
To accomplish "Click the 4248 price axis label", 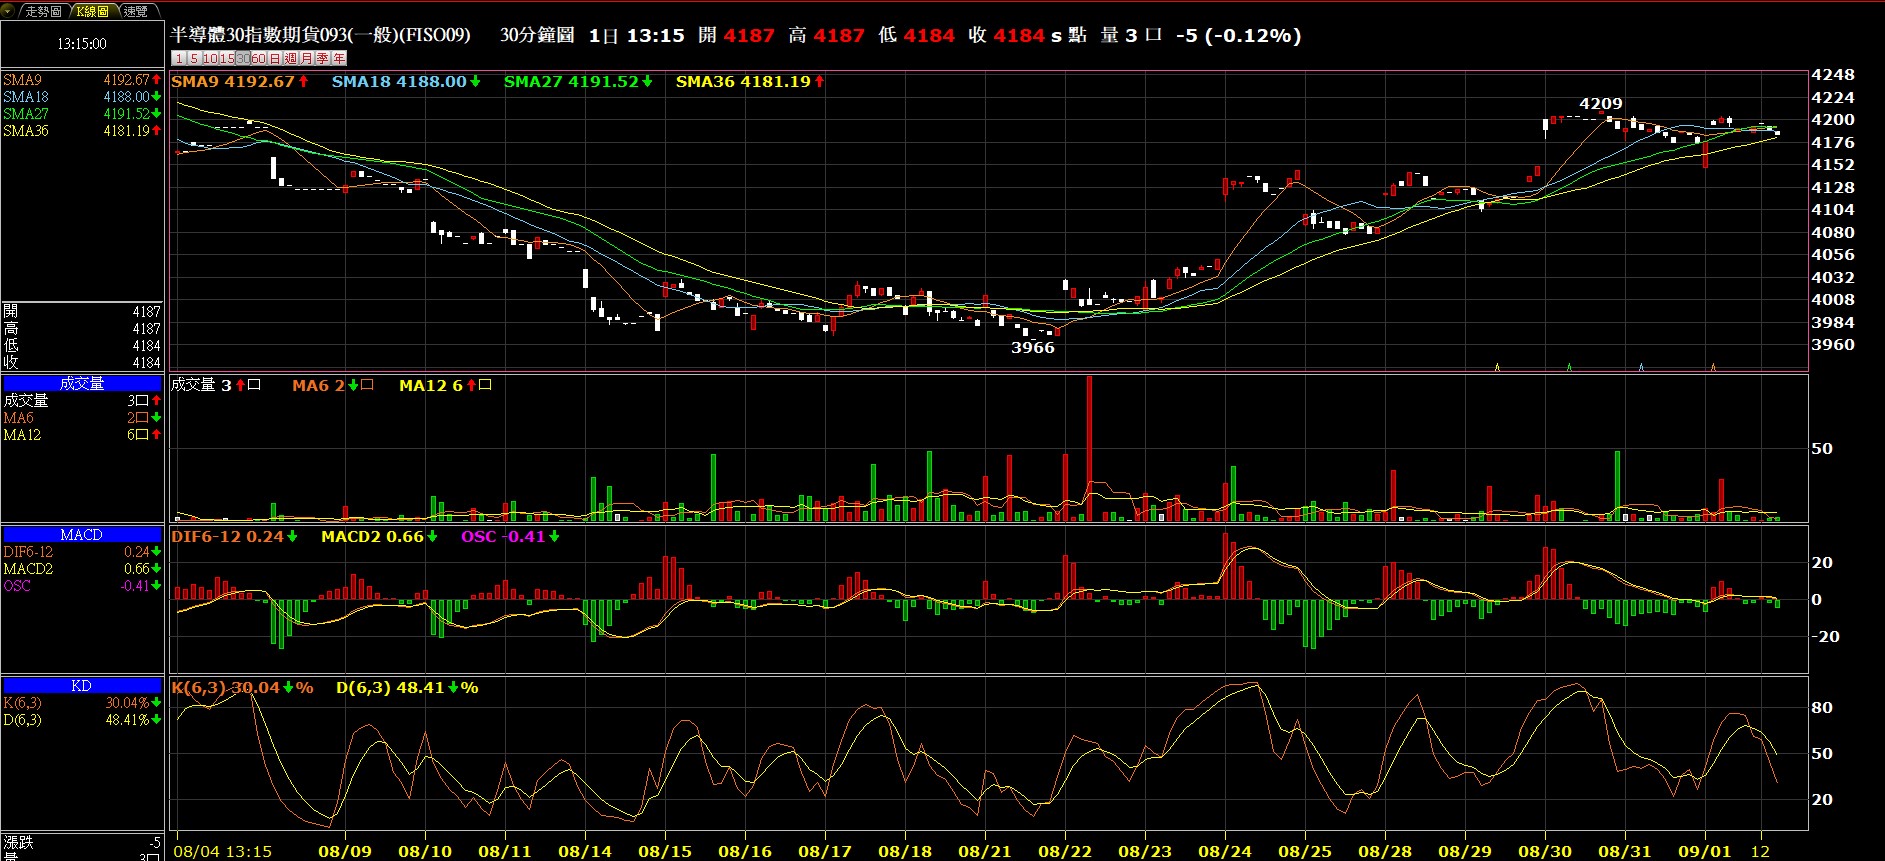I will [1833, 75].
